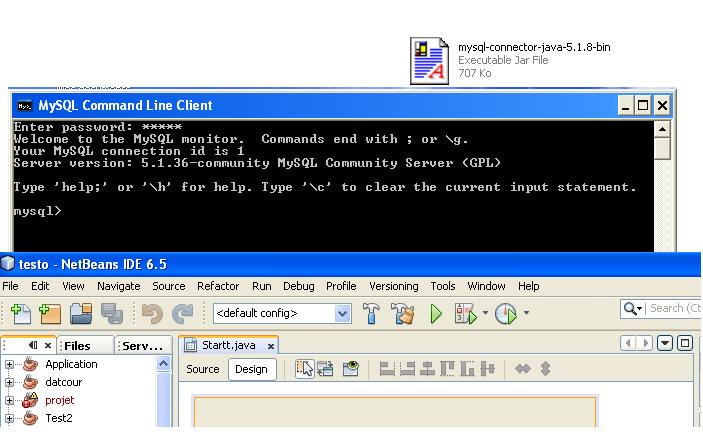Build the main project with the hammer icon

(x=371, y=313)
